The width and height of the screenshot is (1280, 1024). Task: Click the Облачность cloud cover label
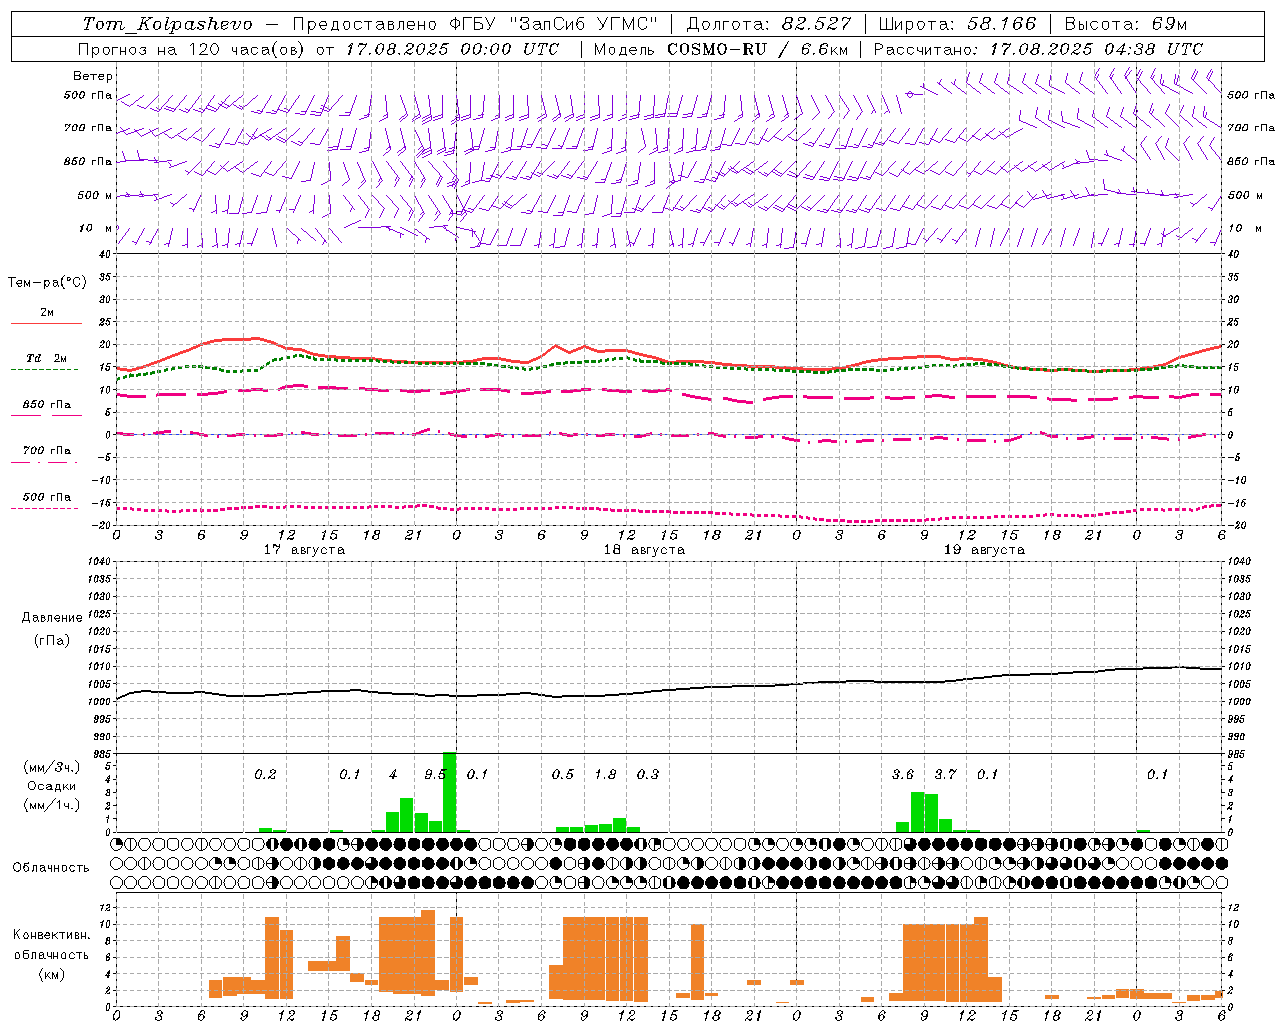coord(51,868)
